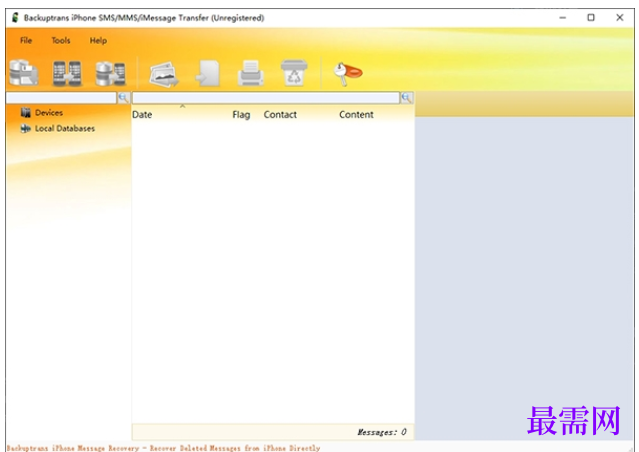This screenshot has height=452, width=639.
Task: Open the File menu
Action: [26, 40]
